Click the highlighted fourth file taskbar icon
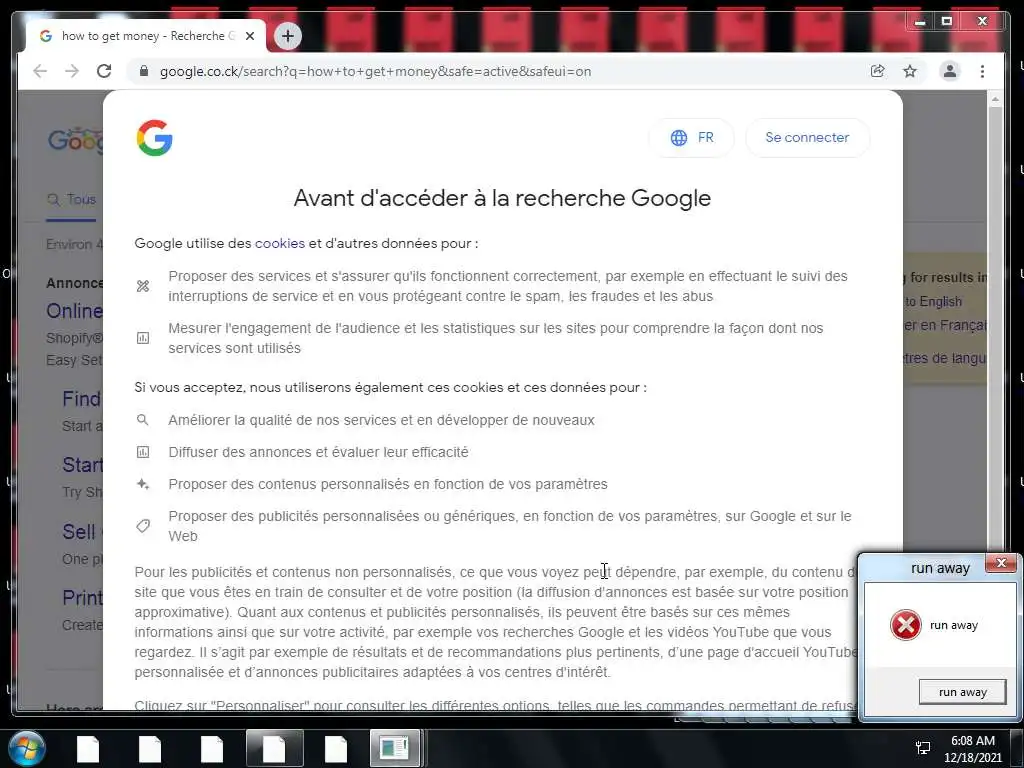Screen dimensions: 1024x768 click(274, 749)
